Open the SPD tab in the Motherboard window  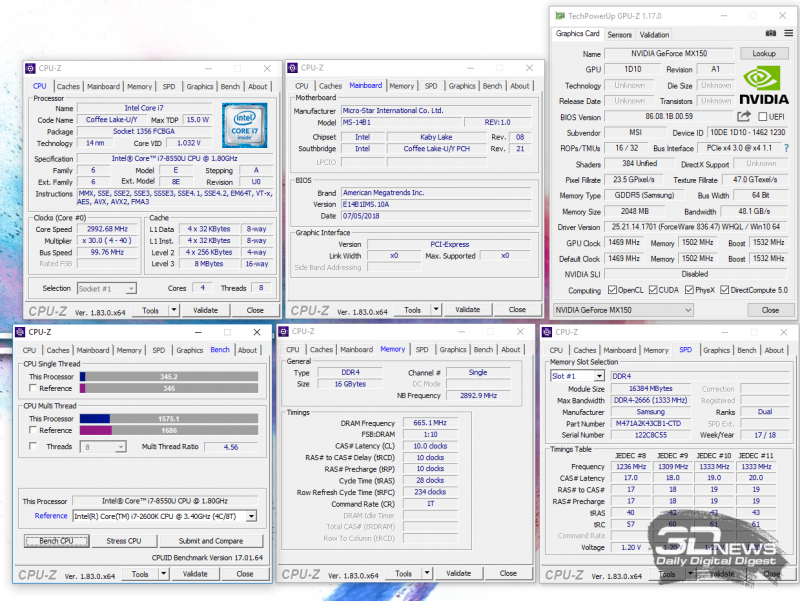pos(431,86)
